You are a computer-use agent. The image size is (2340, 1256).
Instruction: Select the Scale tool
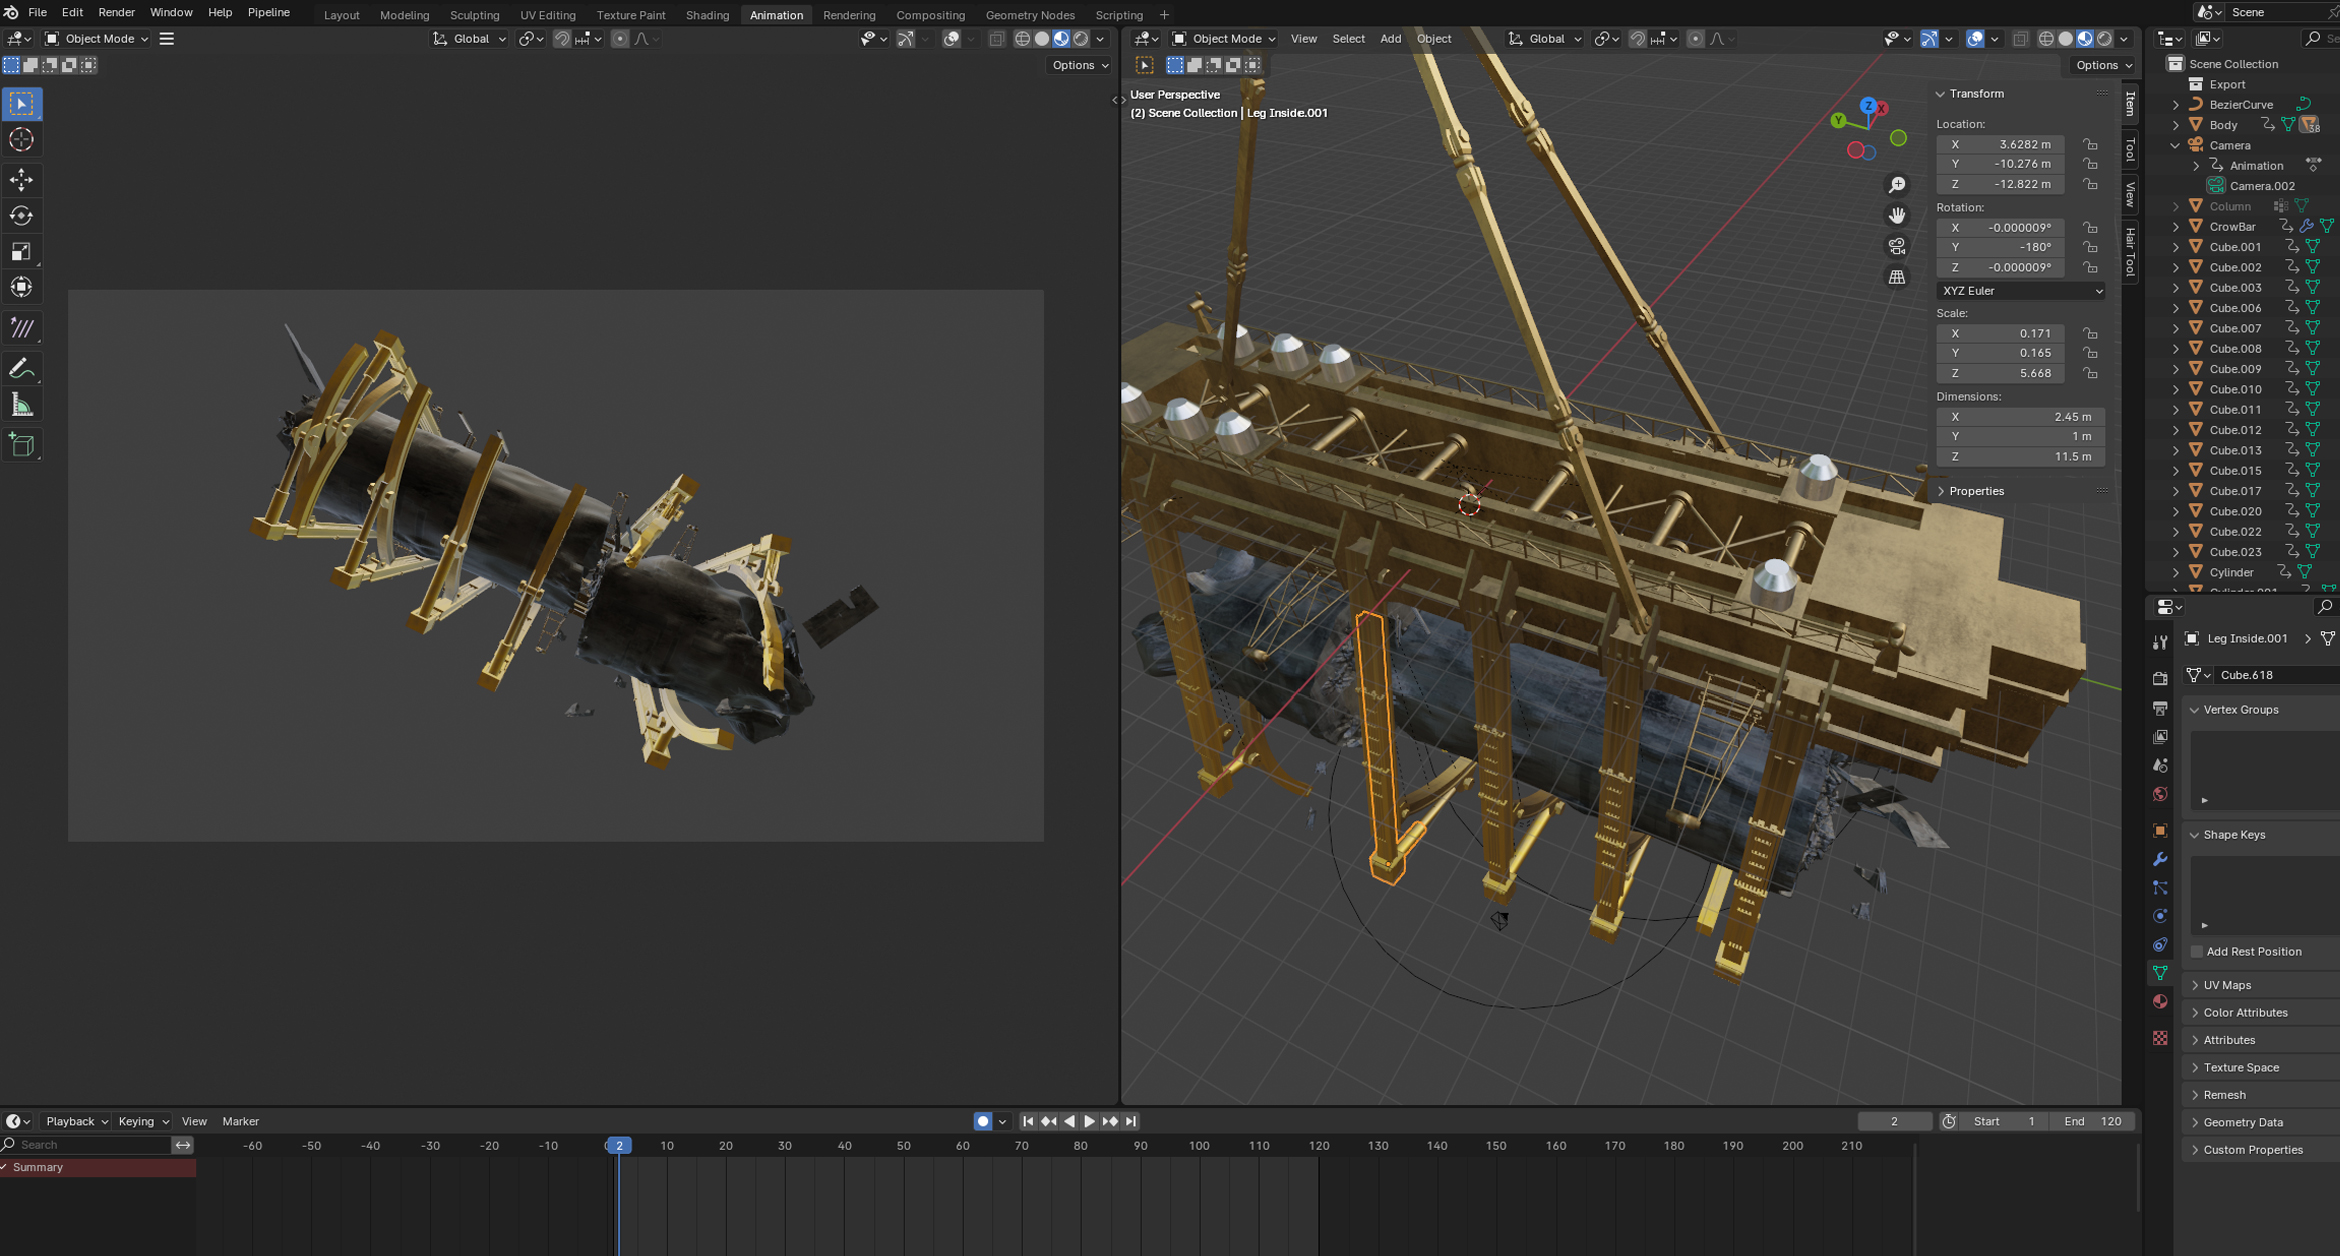21,251
